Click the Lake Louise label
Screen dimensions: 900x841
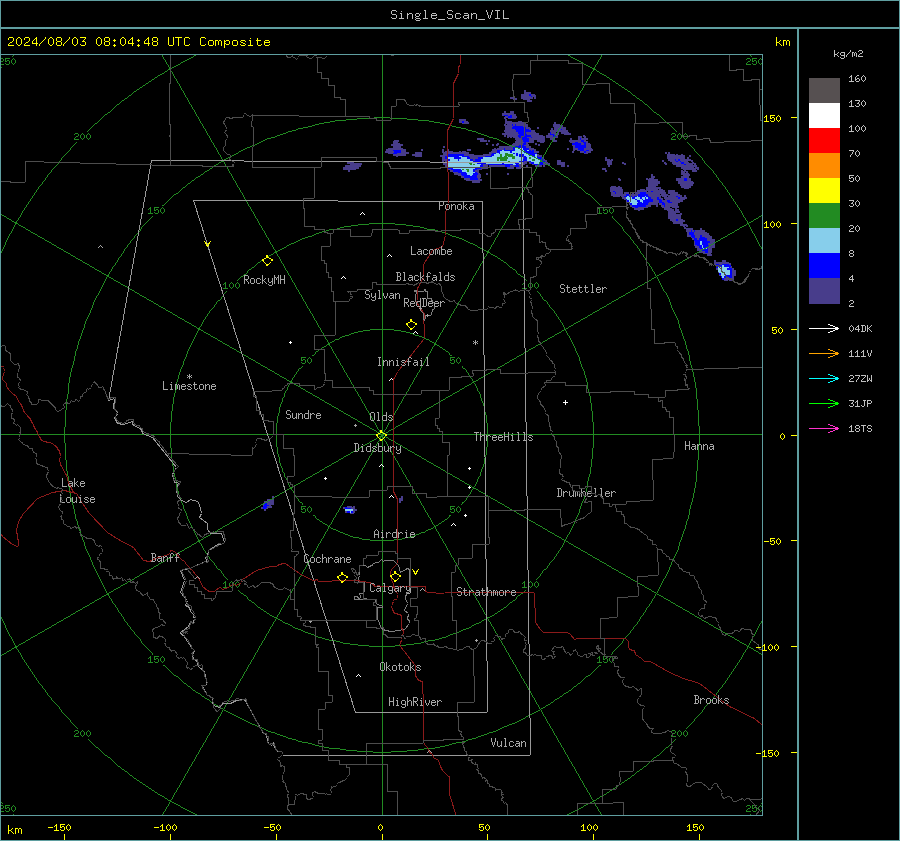[77, 491]
